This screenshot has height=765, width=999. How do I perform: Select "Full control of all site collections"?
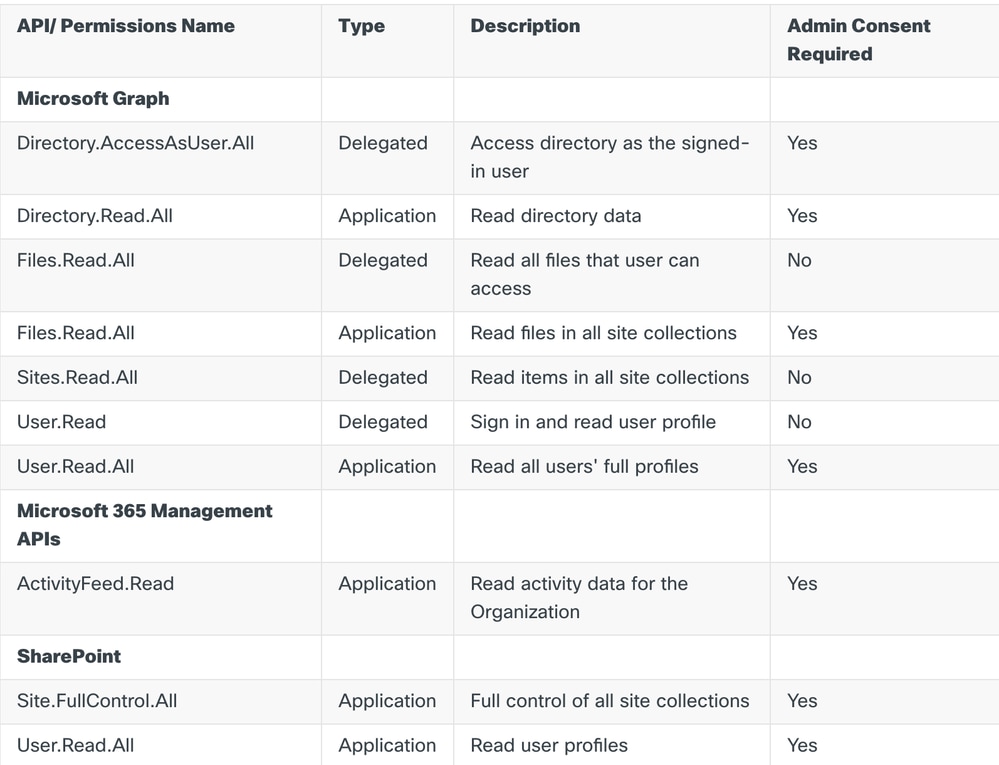(610, 701)
